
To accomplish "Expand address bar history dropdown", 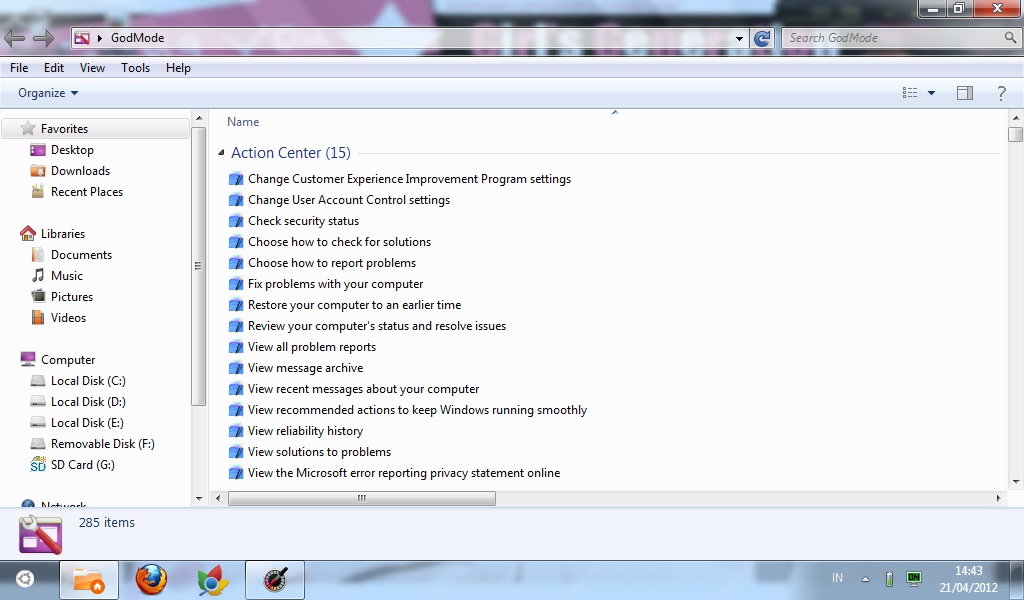I will click(739, 39).
